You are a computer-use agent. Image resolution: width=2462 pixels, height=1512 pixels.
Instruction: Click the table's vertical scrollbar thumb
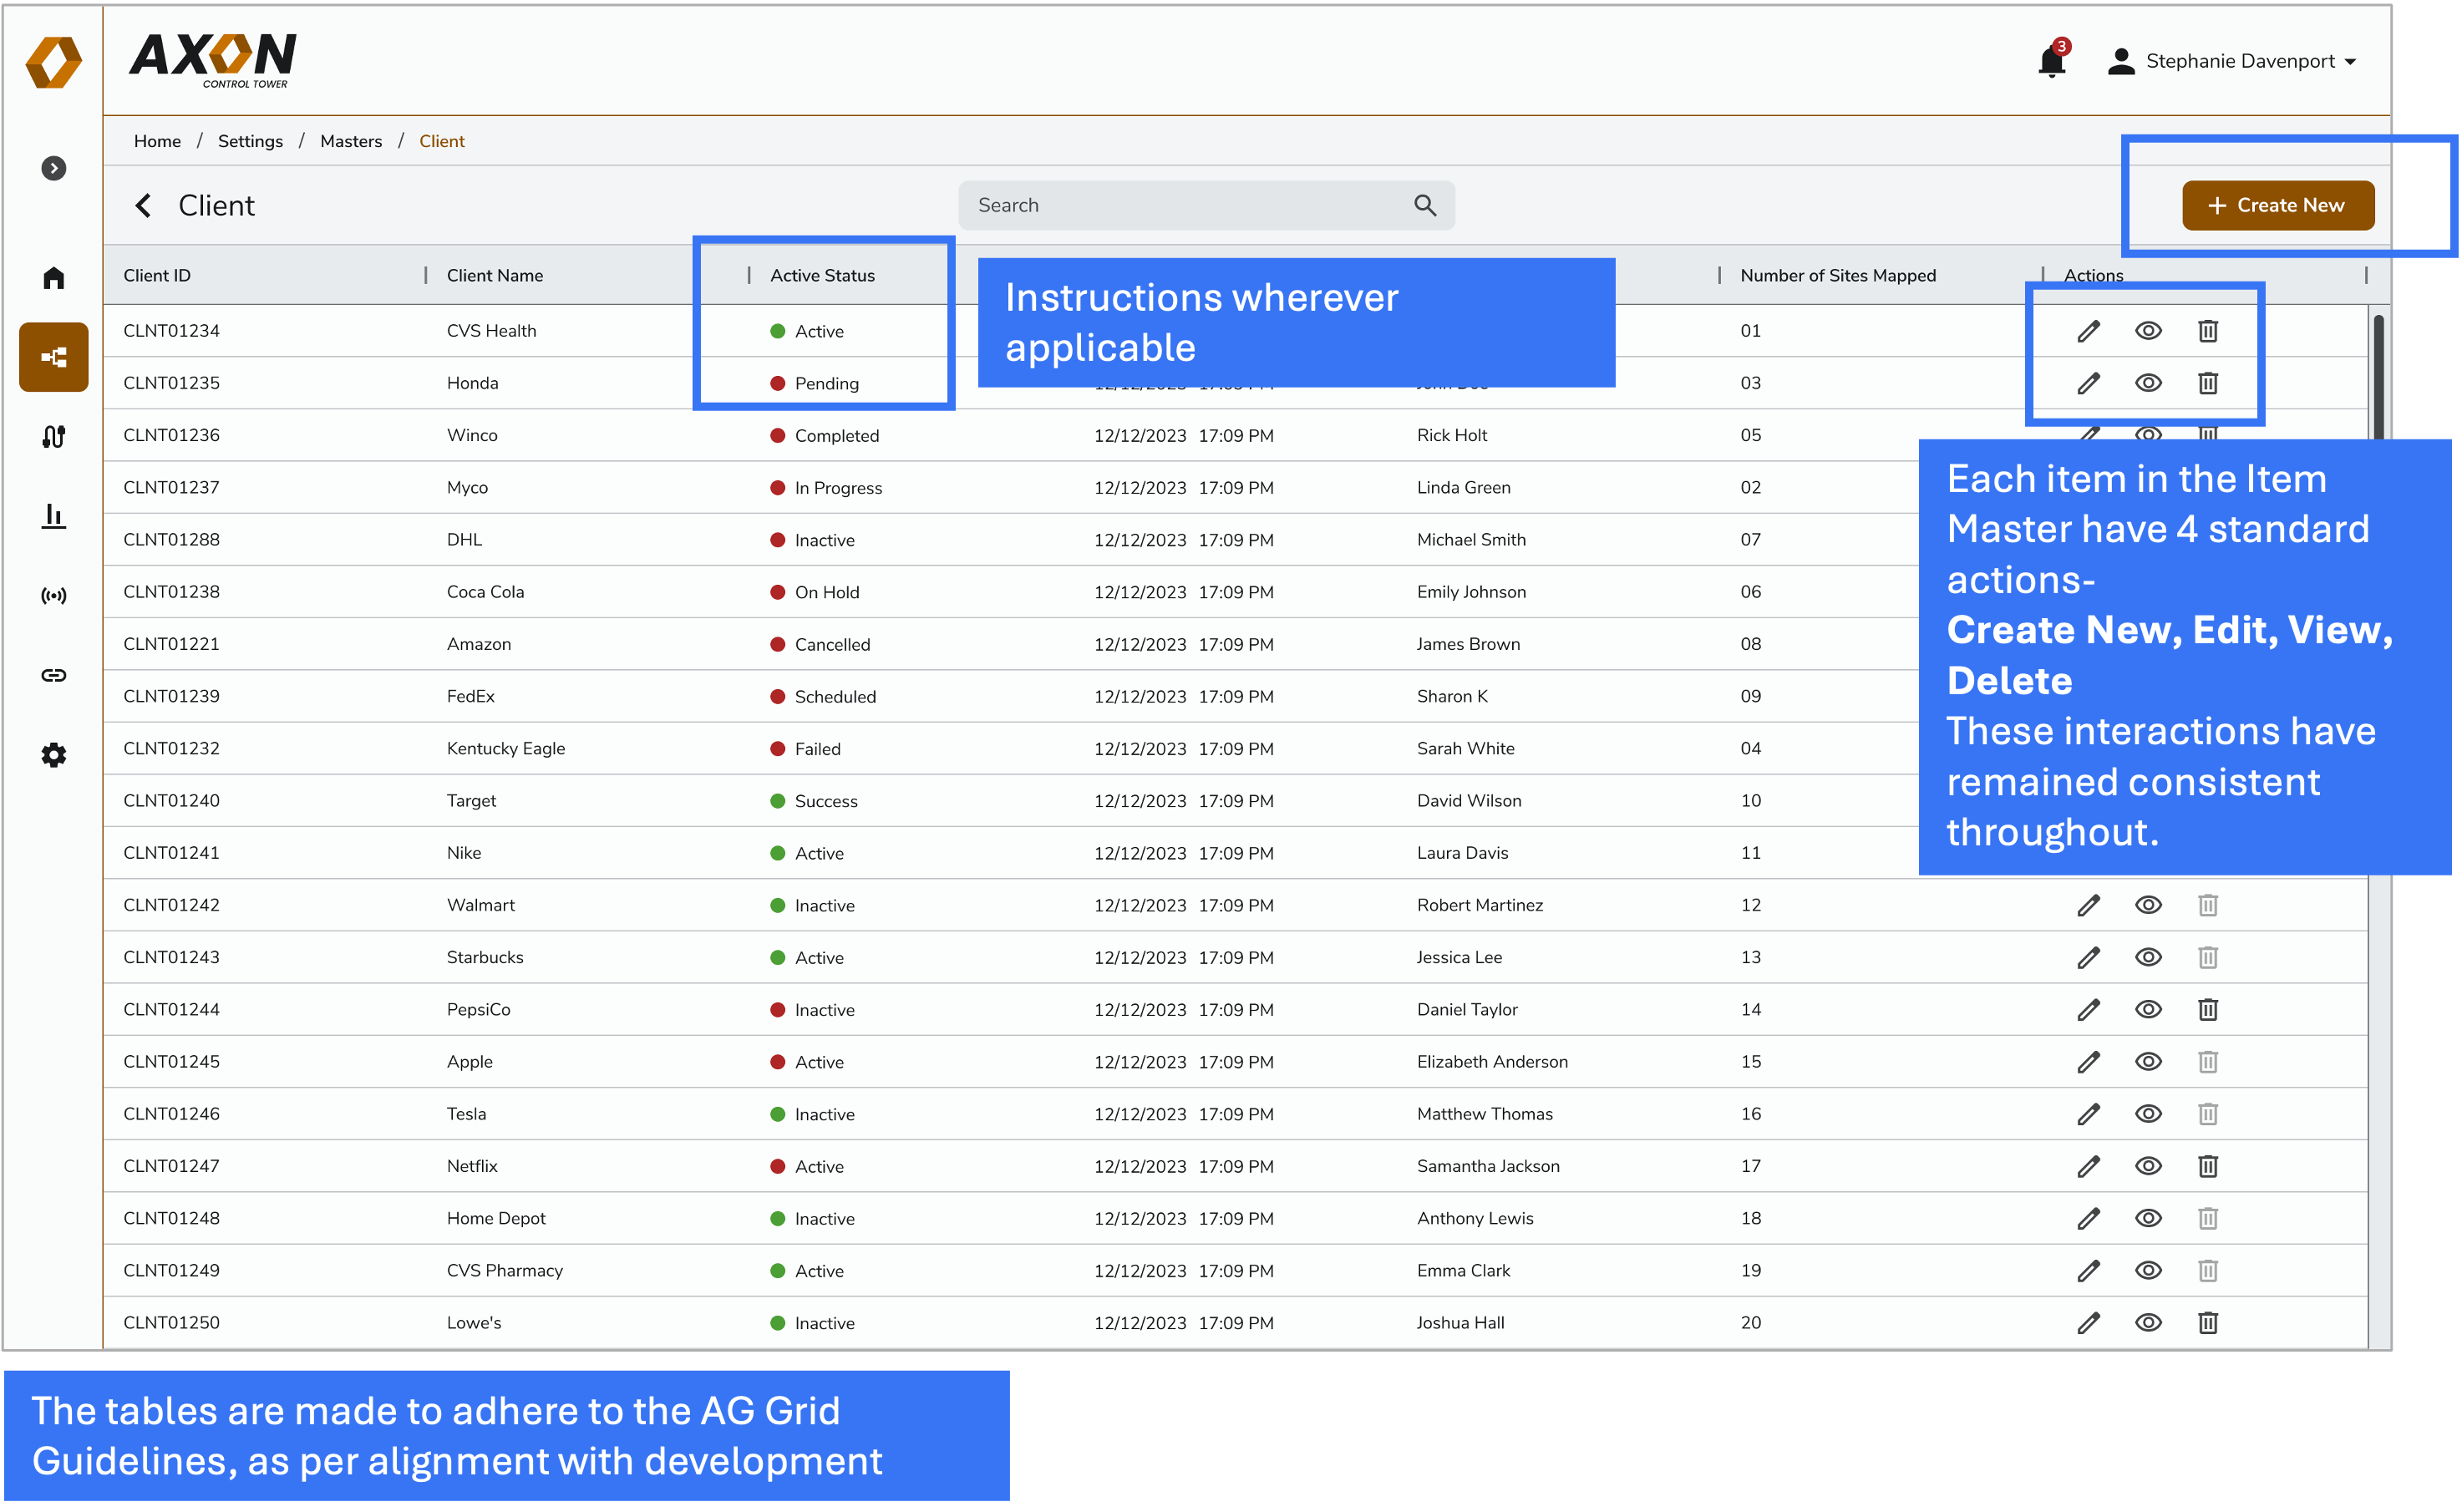tap(2378, 376)
